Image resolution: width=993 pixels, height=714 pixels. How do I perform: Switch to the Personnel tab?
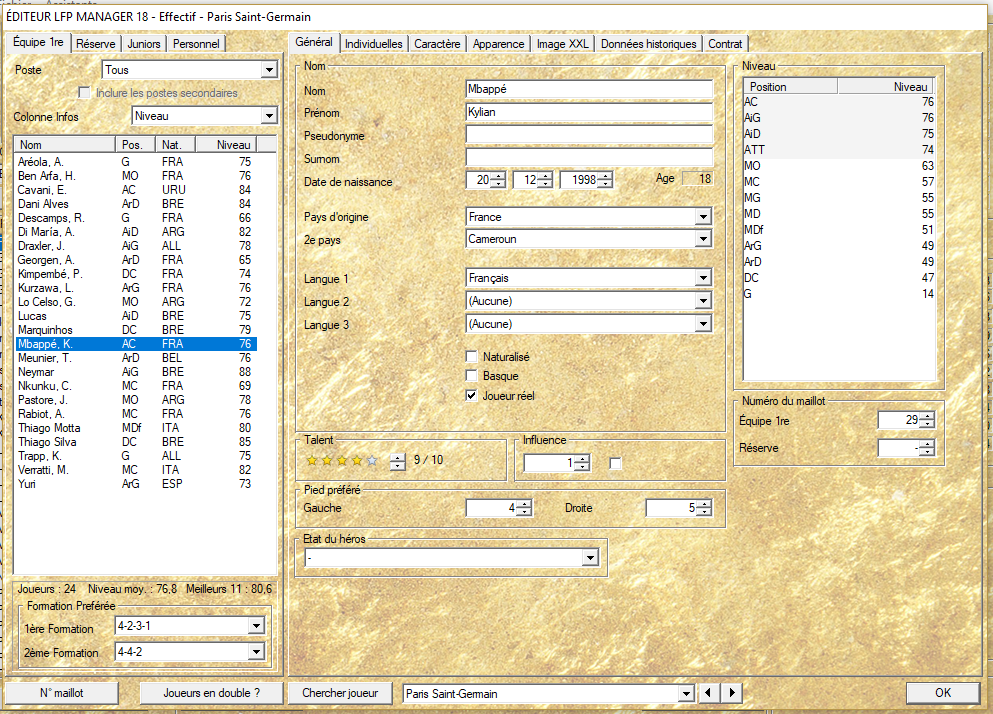[x=196, y=44]
